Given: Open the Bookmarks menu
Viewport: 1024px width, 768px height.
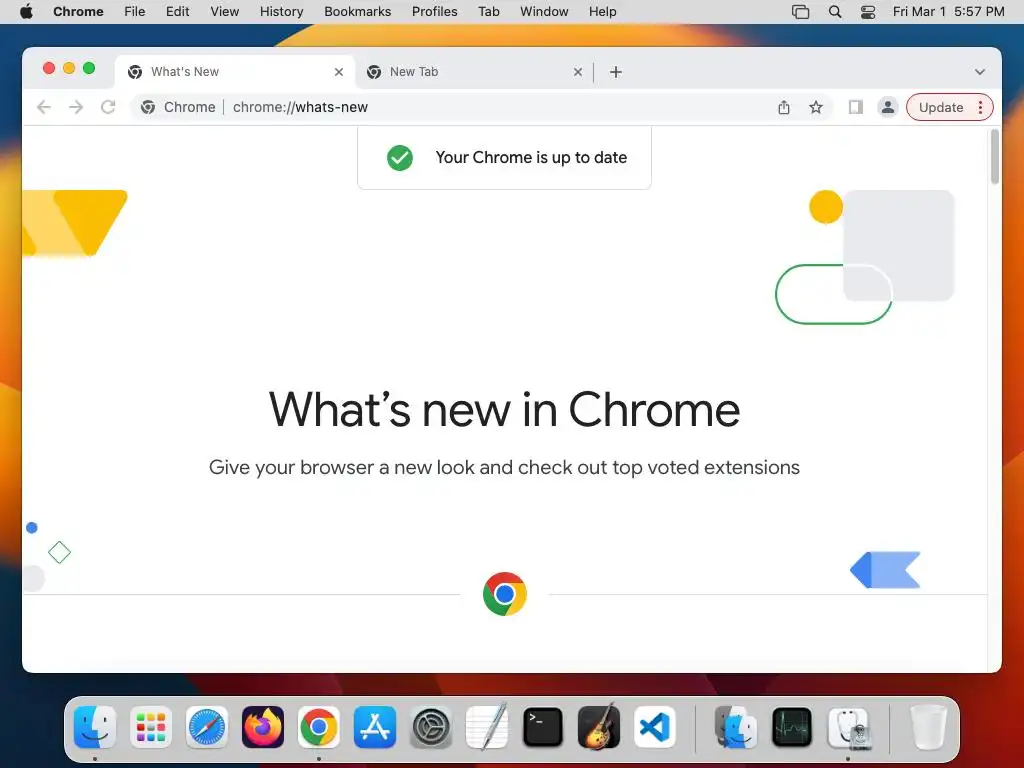Looking at the screenshot, I should coord(357,12).
